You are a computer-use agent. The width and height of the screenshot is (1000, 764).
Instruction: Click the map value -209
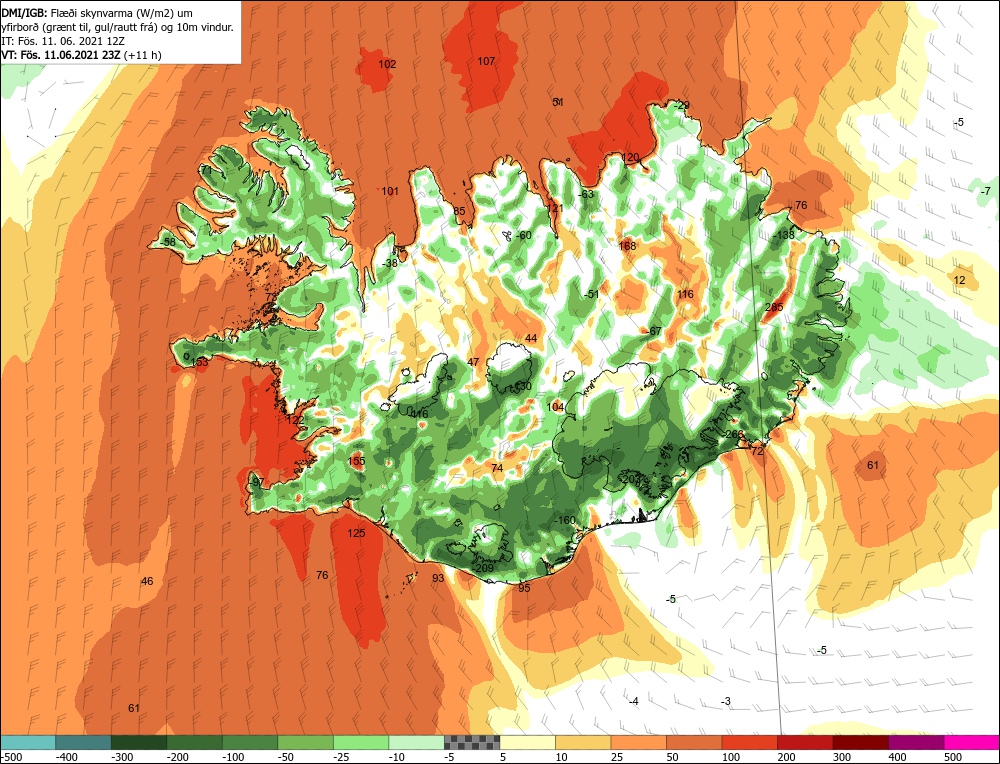(x=483, y=568)
